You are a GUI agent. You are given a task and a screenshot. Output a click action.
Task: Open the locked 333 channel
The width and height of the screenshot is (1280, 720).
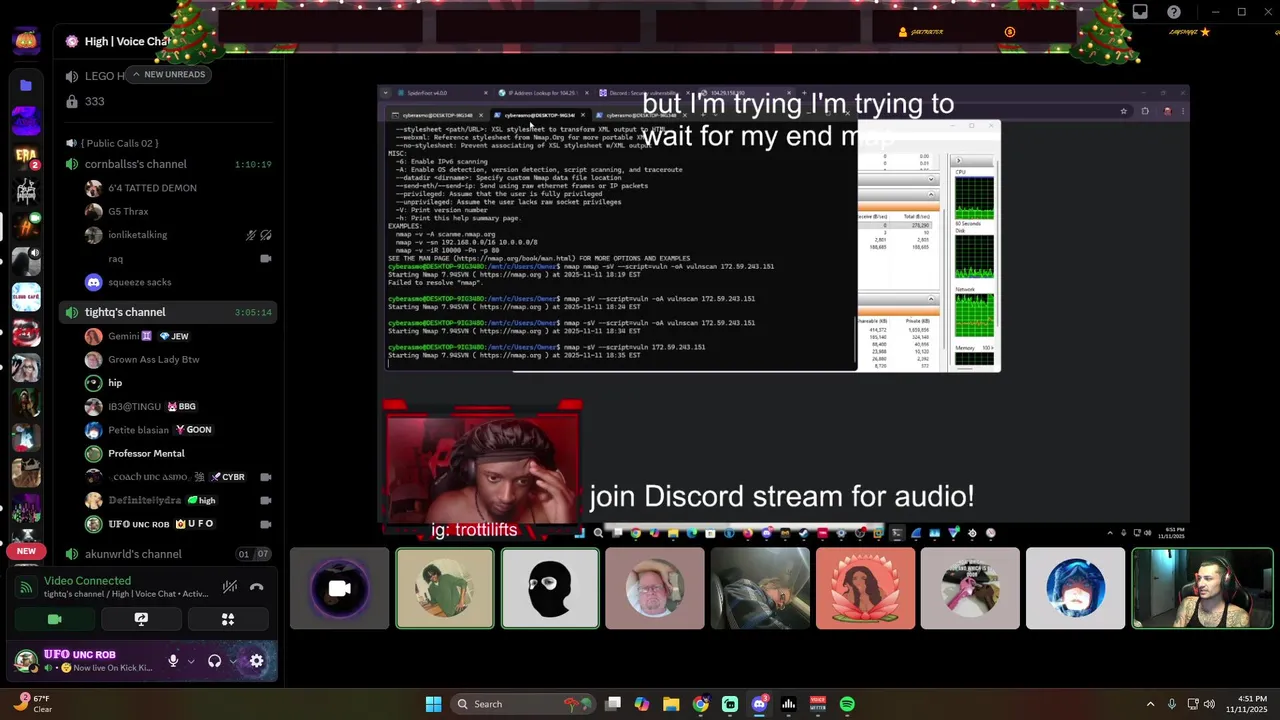(x=94, y=101)
